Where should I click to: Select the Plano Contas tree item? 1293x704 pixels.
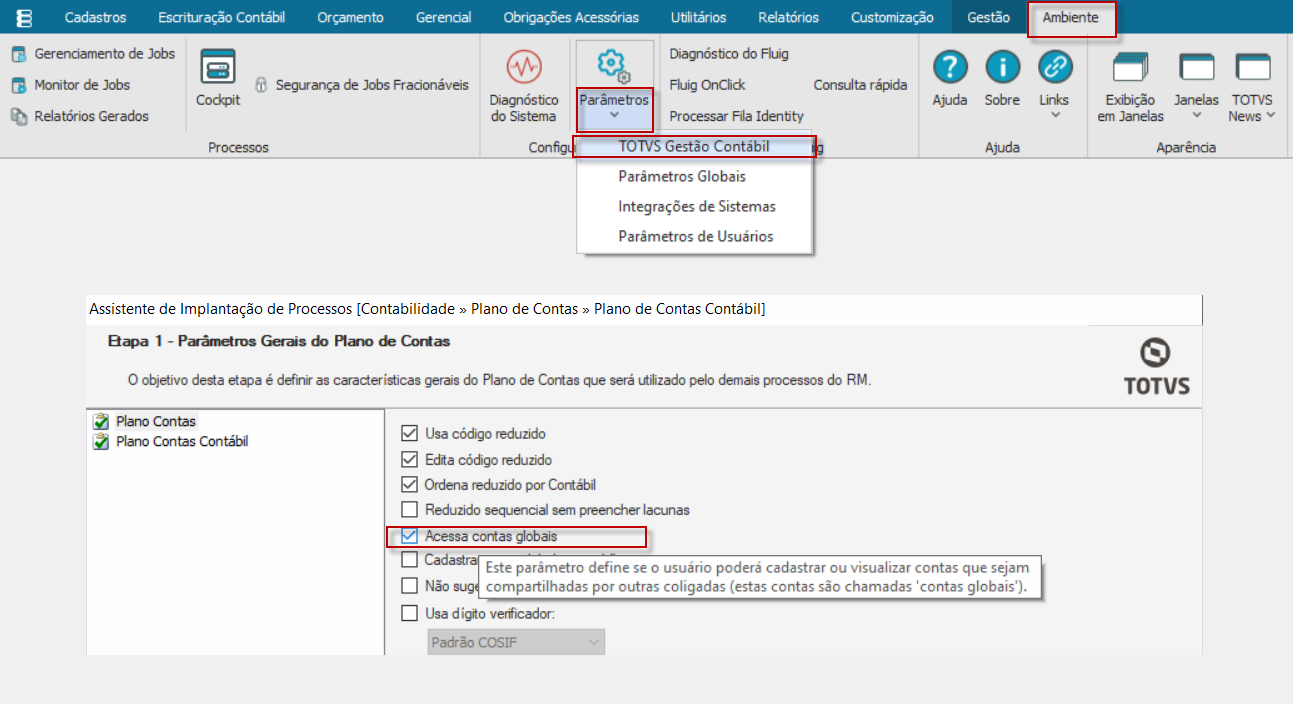[156, 421]
